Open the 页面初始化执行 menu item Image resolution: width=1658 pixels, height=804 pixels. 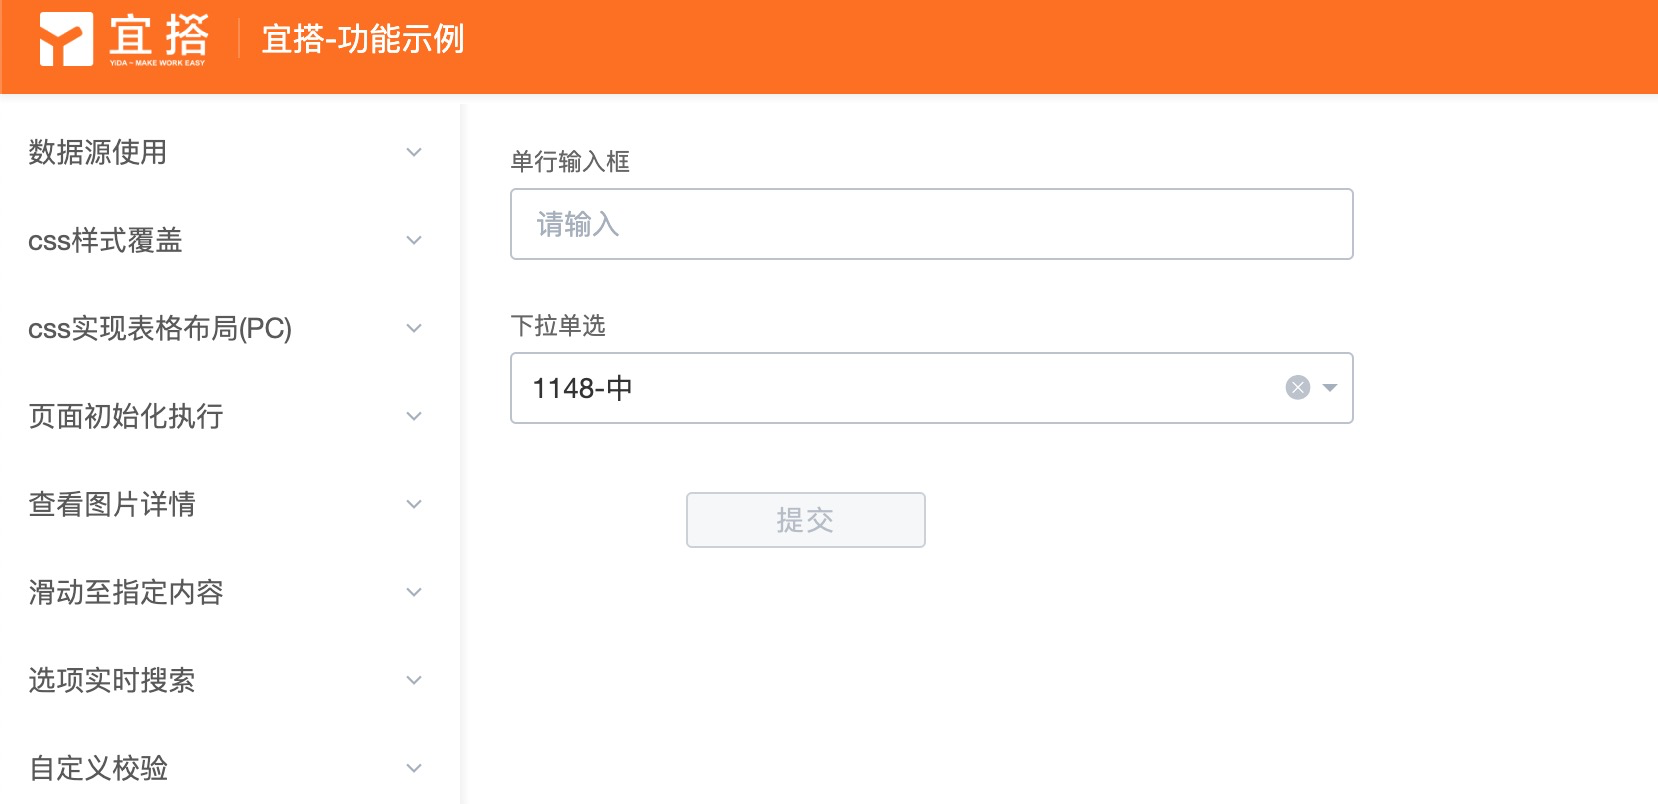tap(126, 416)
